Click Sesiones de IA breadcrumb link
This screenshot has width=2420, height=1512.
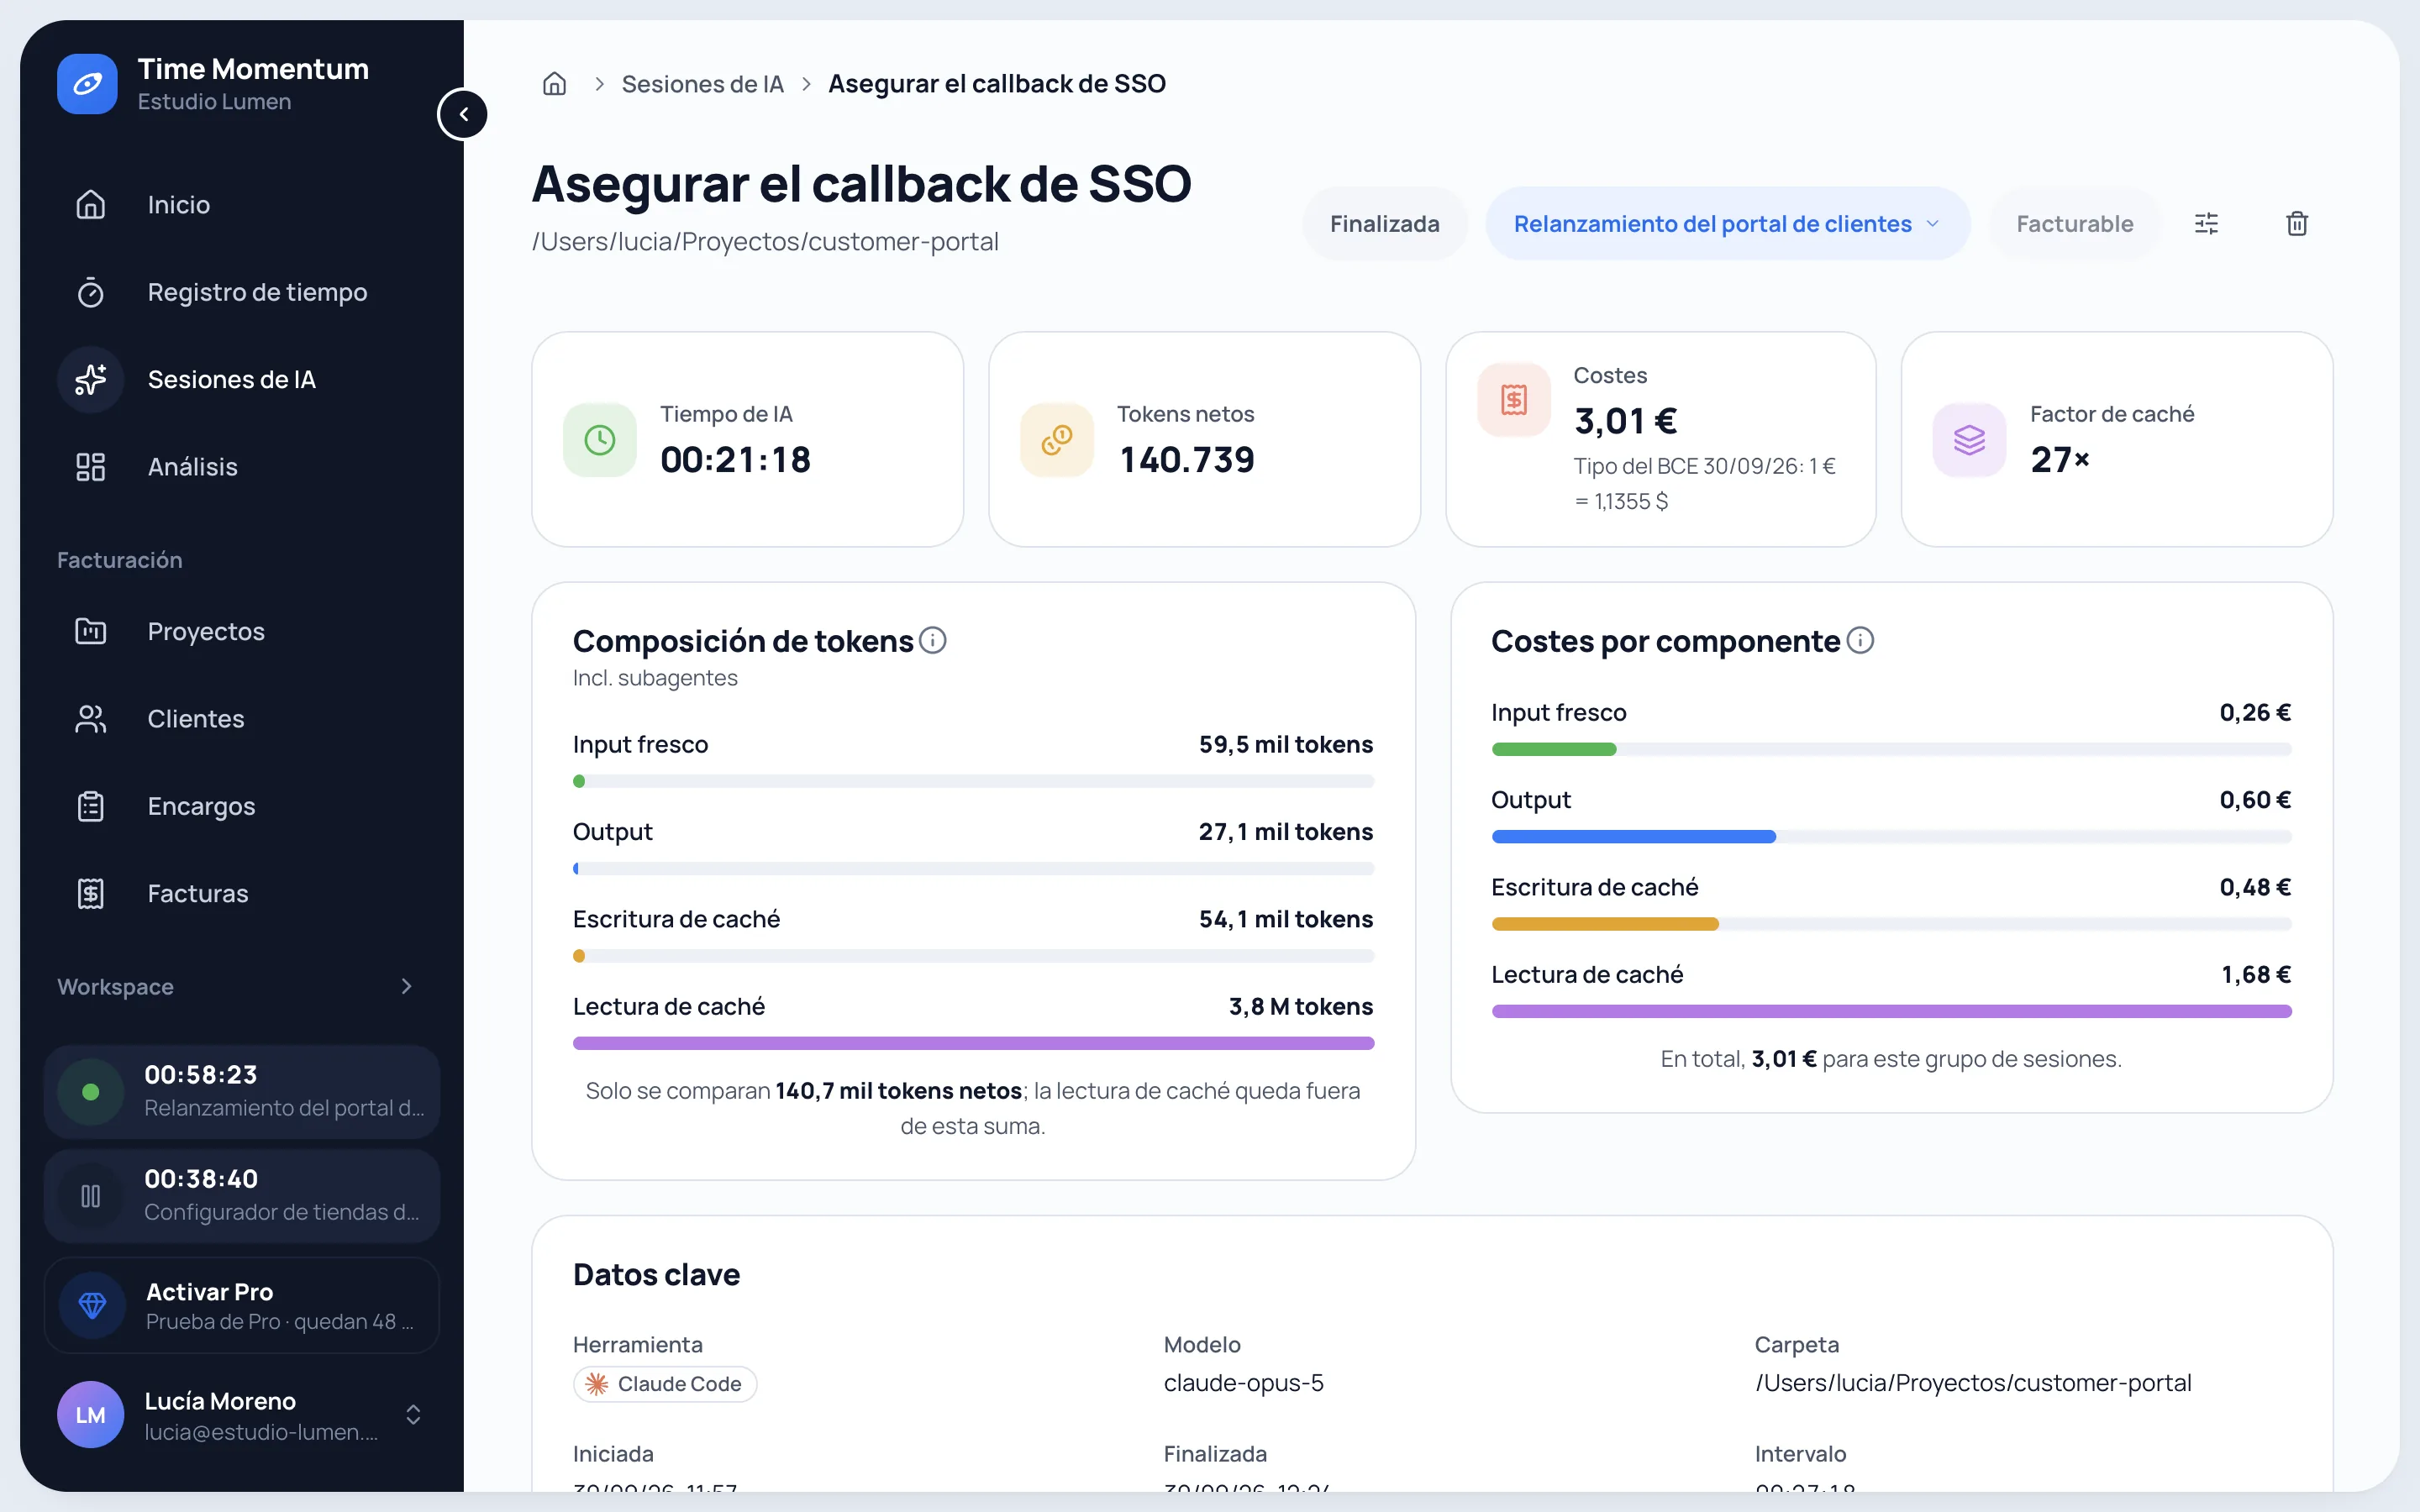[x=702, y=84]
